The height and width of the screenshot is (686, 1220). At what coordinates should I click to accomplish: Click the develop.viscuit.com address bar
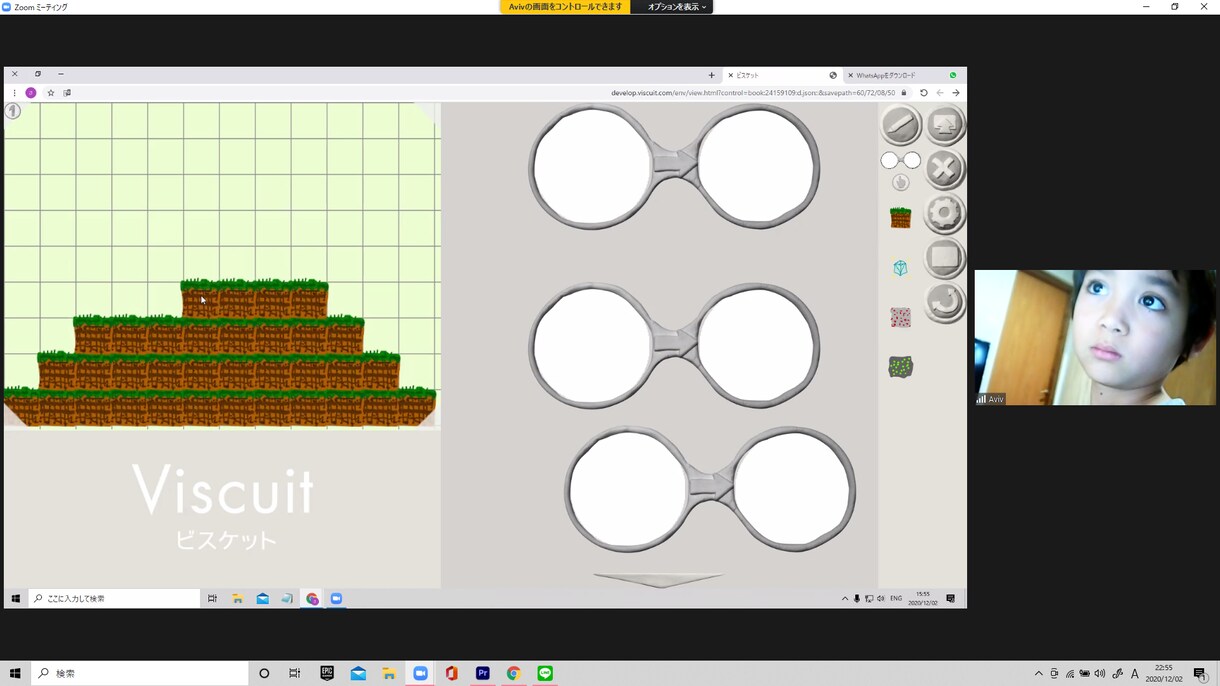point(753,93)
